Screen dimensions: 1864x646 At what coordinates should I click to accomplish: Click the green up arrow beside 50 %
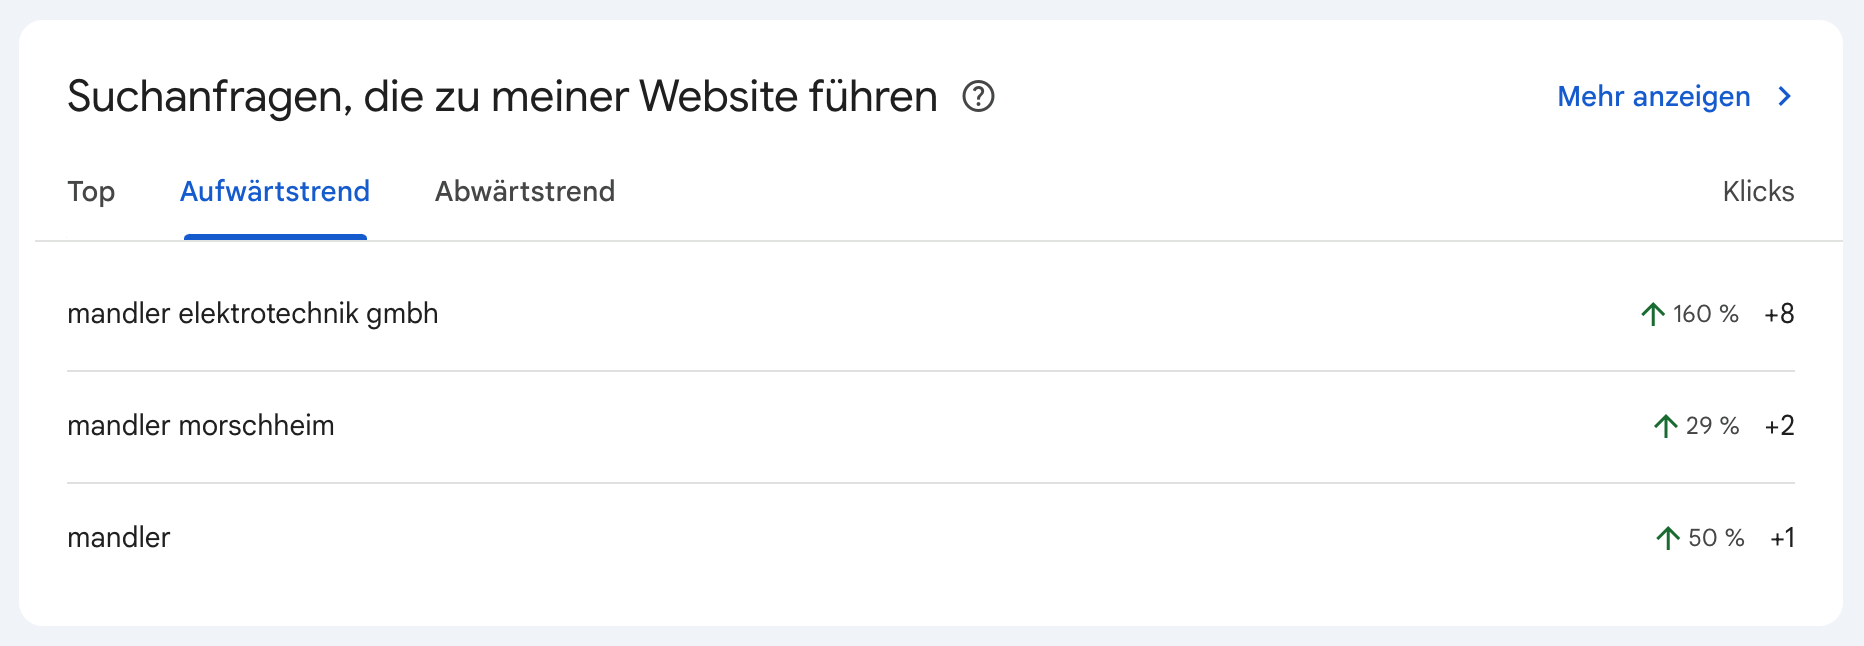1667,539
